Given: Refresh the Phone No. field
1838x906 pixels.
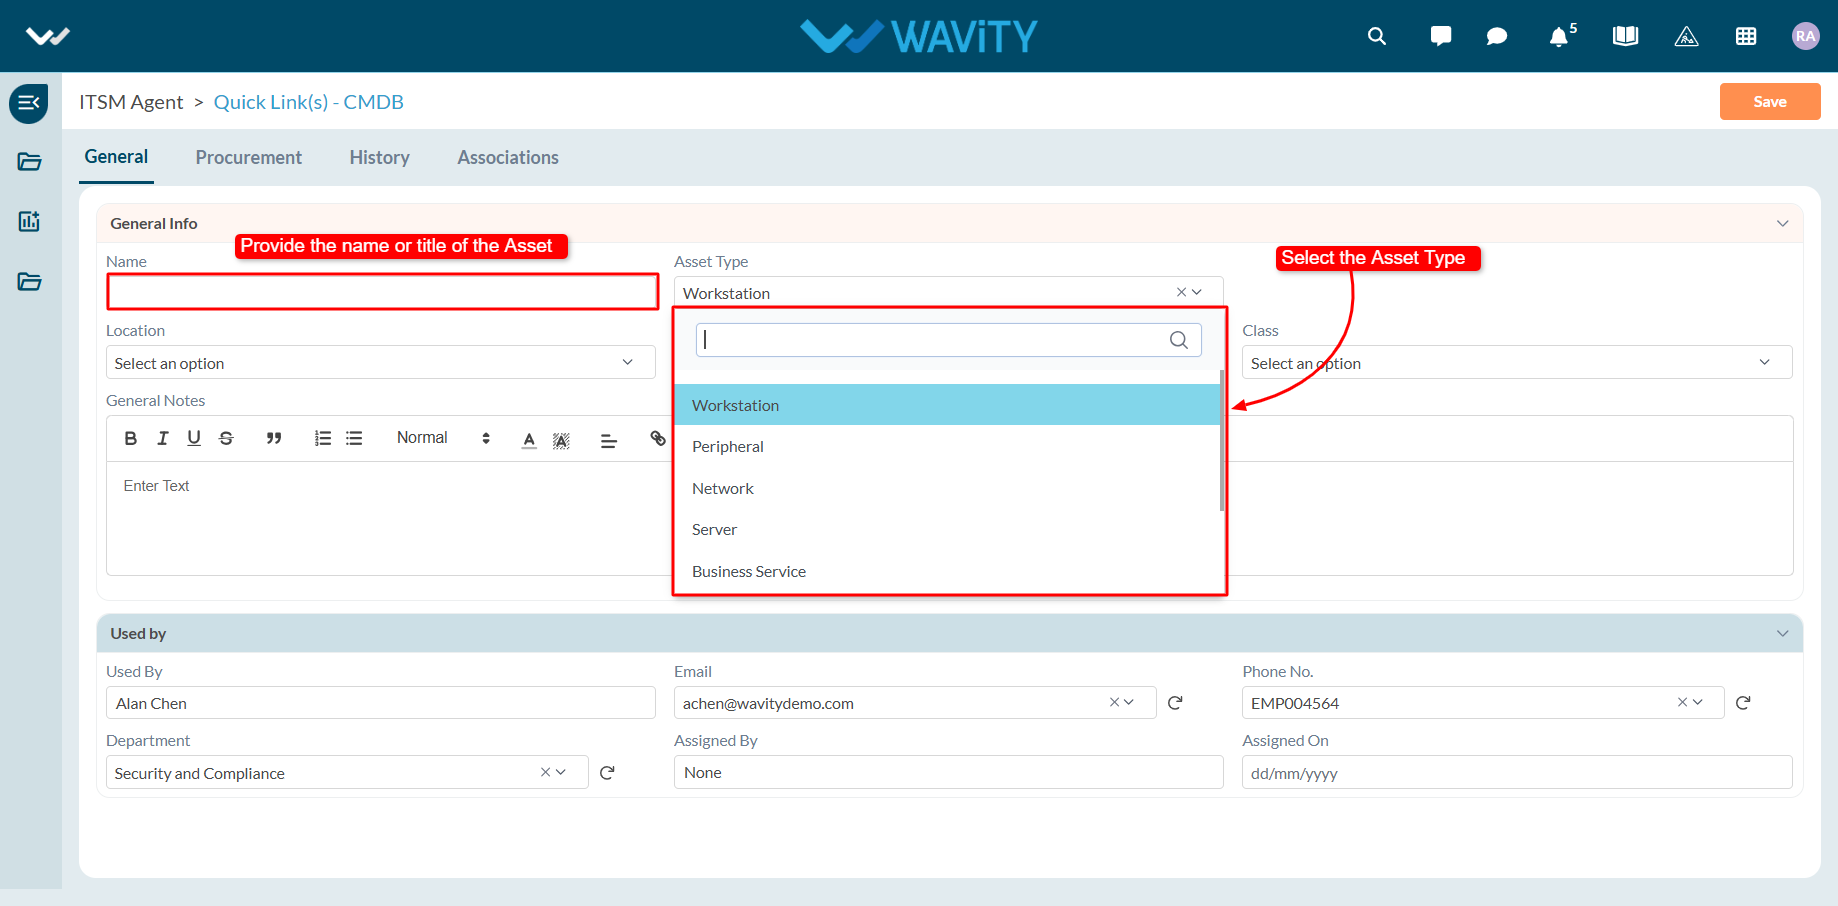Looking at the screenshot, I should pos(1743,703).
